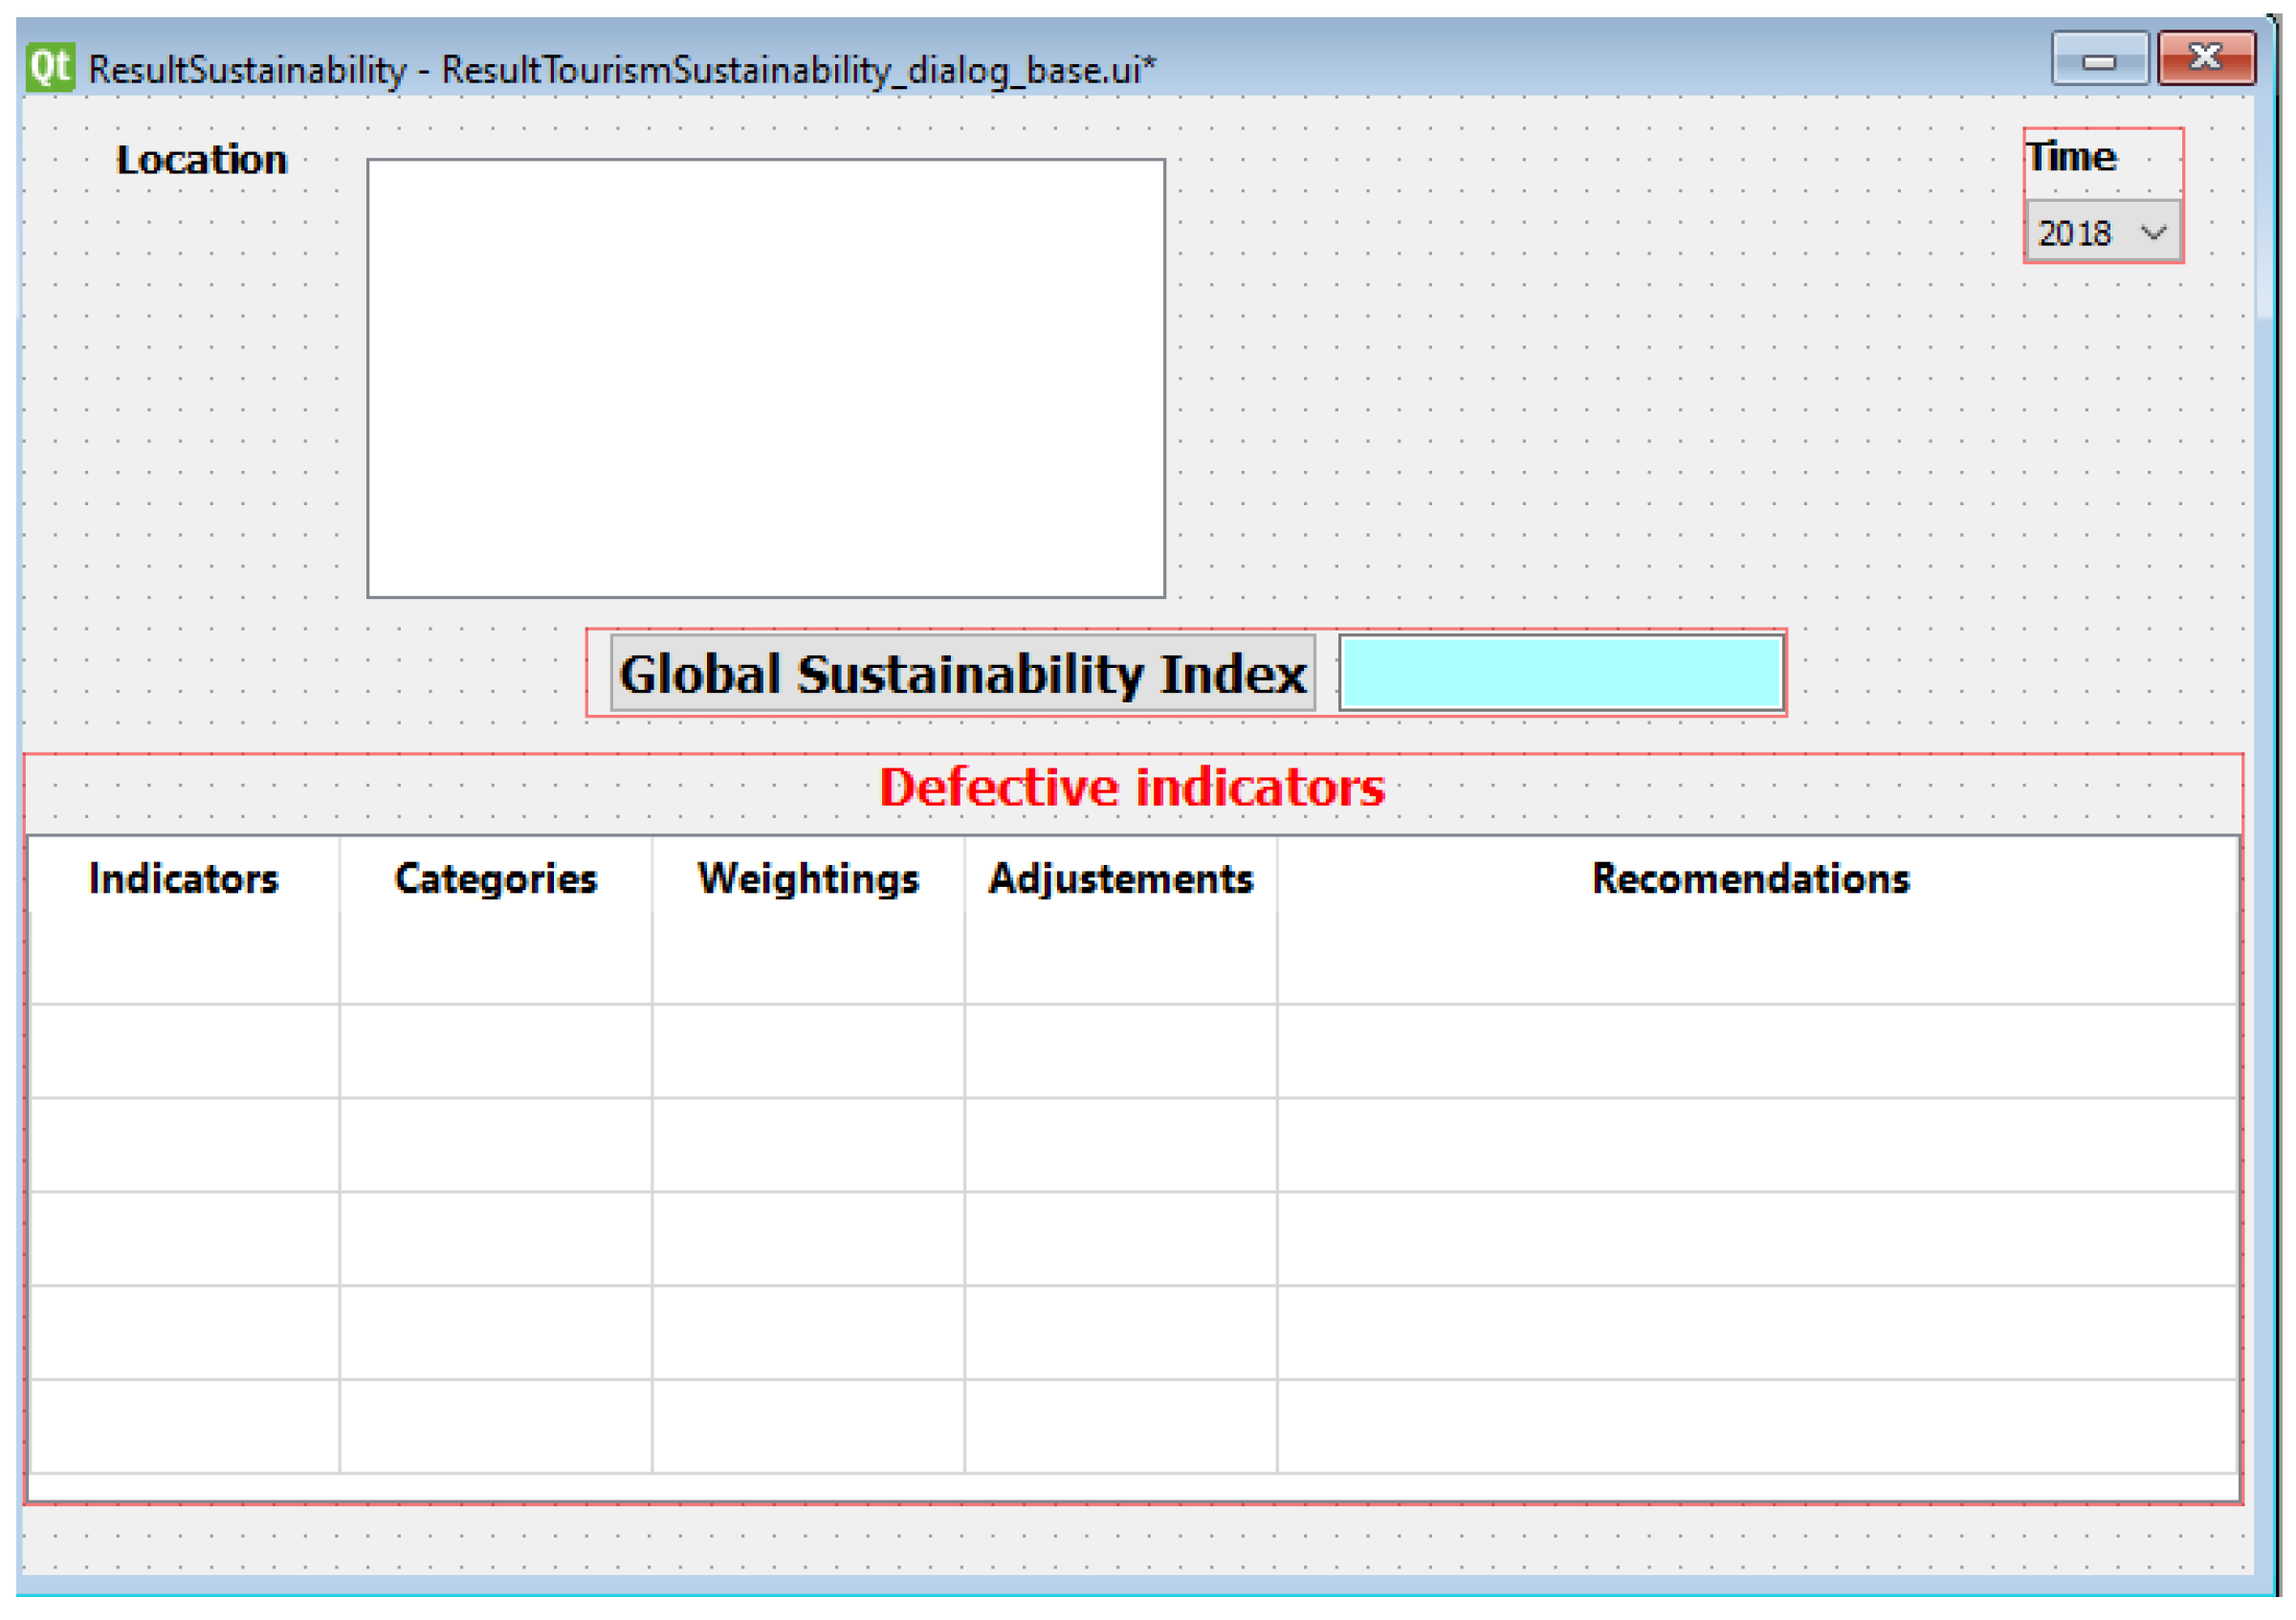
Task: Select the Recomendations column header
Action: [1751, 879]
